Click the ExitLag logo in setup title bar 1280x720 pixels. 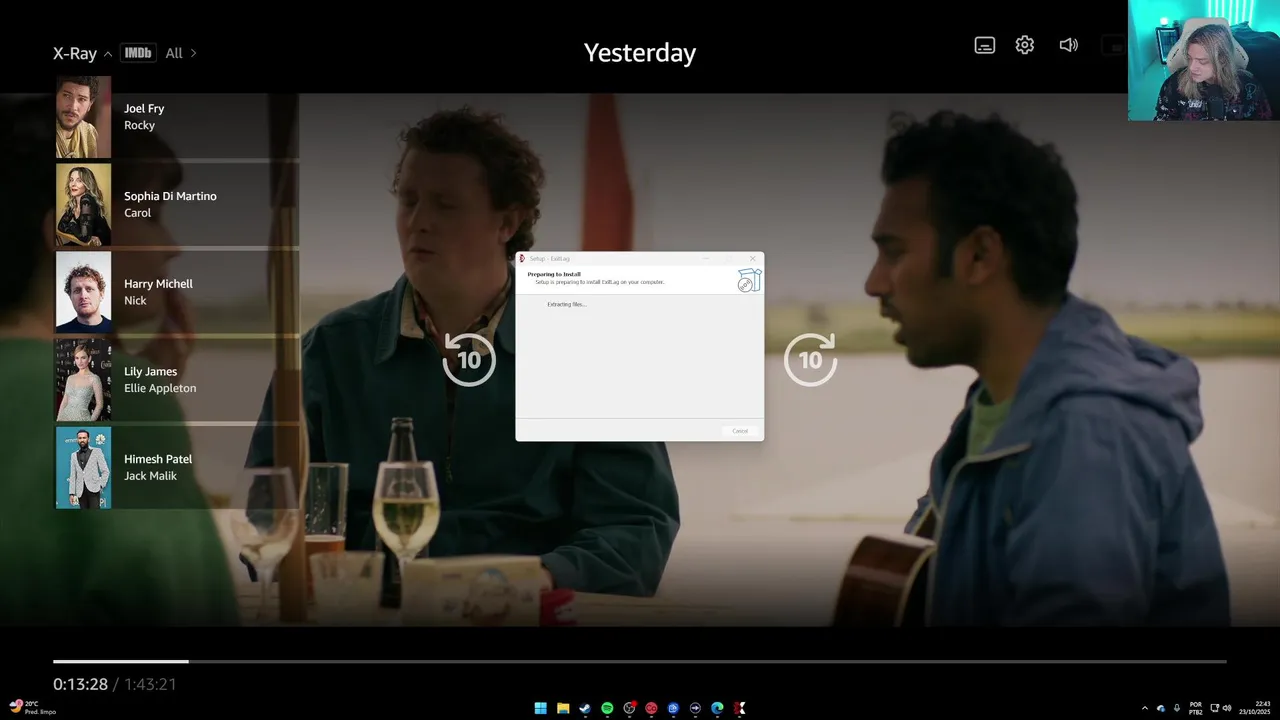[x=522, y=258]
